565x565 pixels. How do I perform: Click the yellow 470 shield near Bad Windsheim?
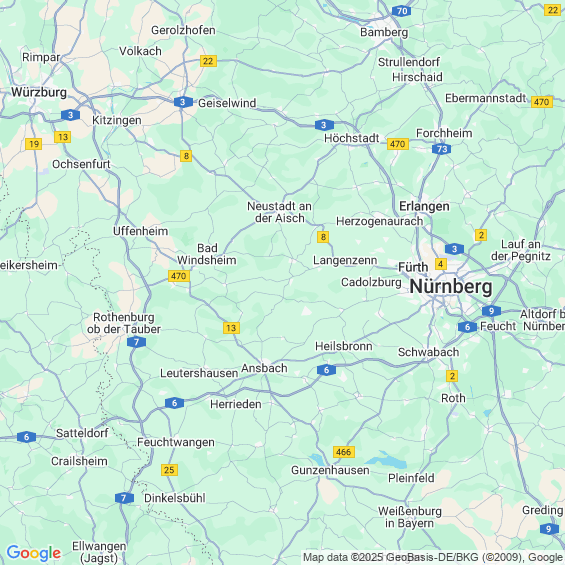pos(179,276)
